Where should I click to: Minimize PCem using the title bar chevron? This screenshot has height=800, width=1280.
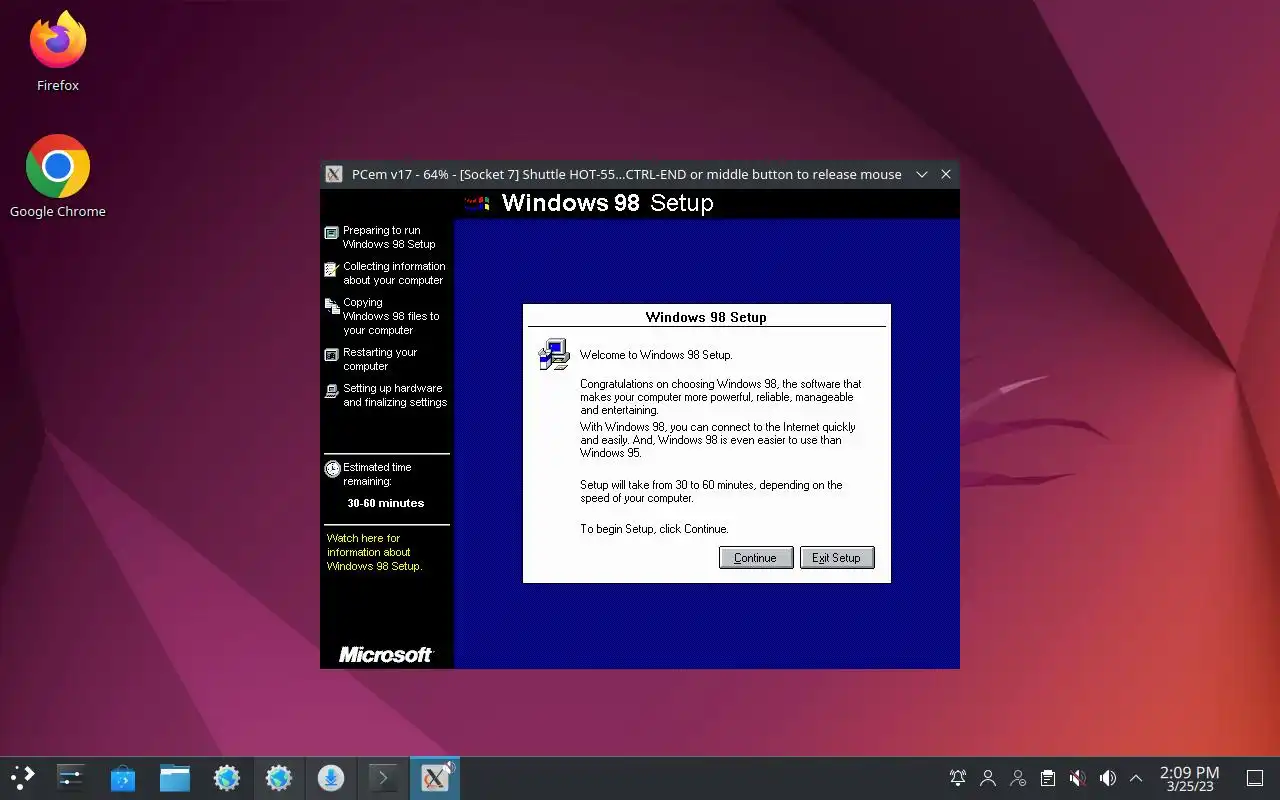(x=922, y=174)
